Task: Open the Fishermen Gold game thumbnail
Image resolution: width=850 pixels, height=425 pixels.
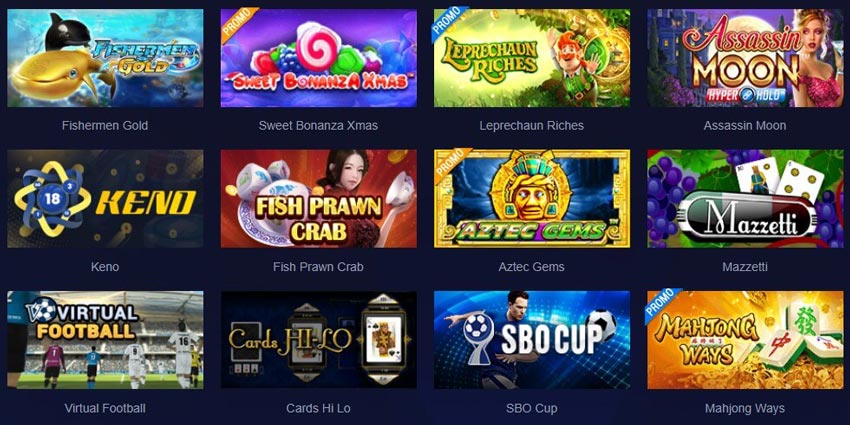Action: [105, 58]
